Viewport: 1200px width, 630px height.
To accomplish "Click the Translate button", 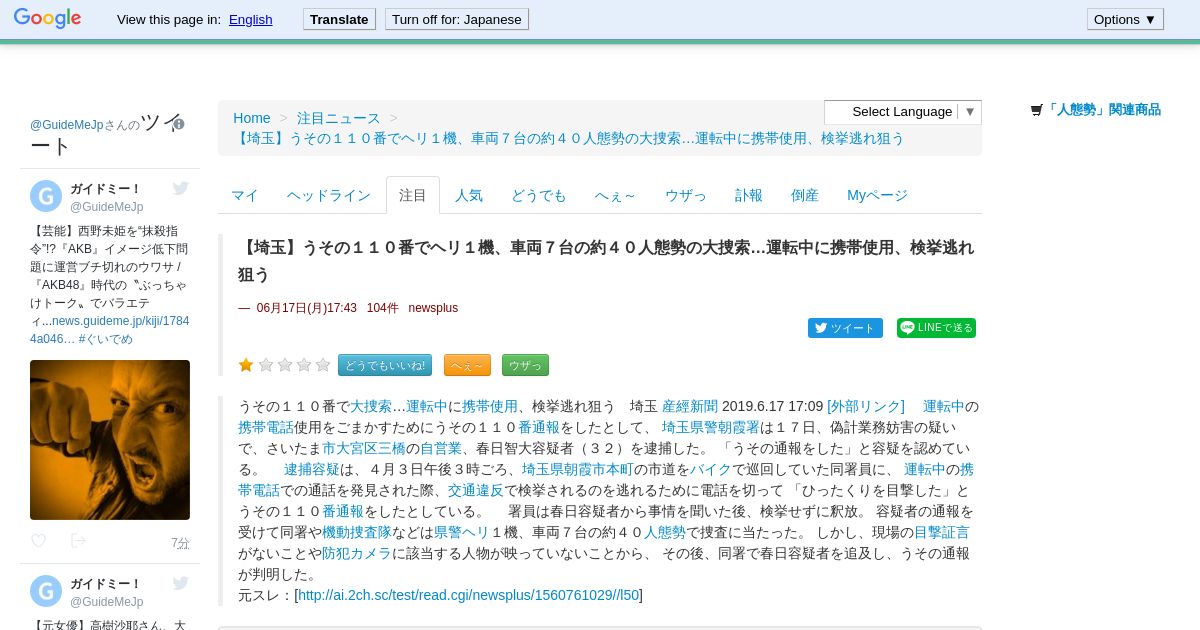I will pyautogui.click(x=339, y=19).
